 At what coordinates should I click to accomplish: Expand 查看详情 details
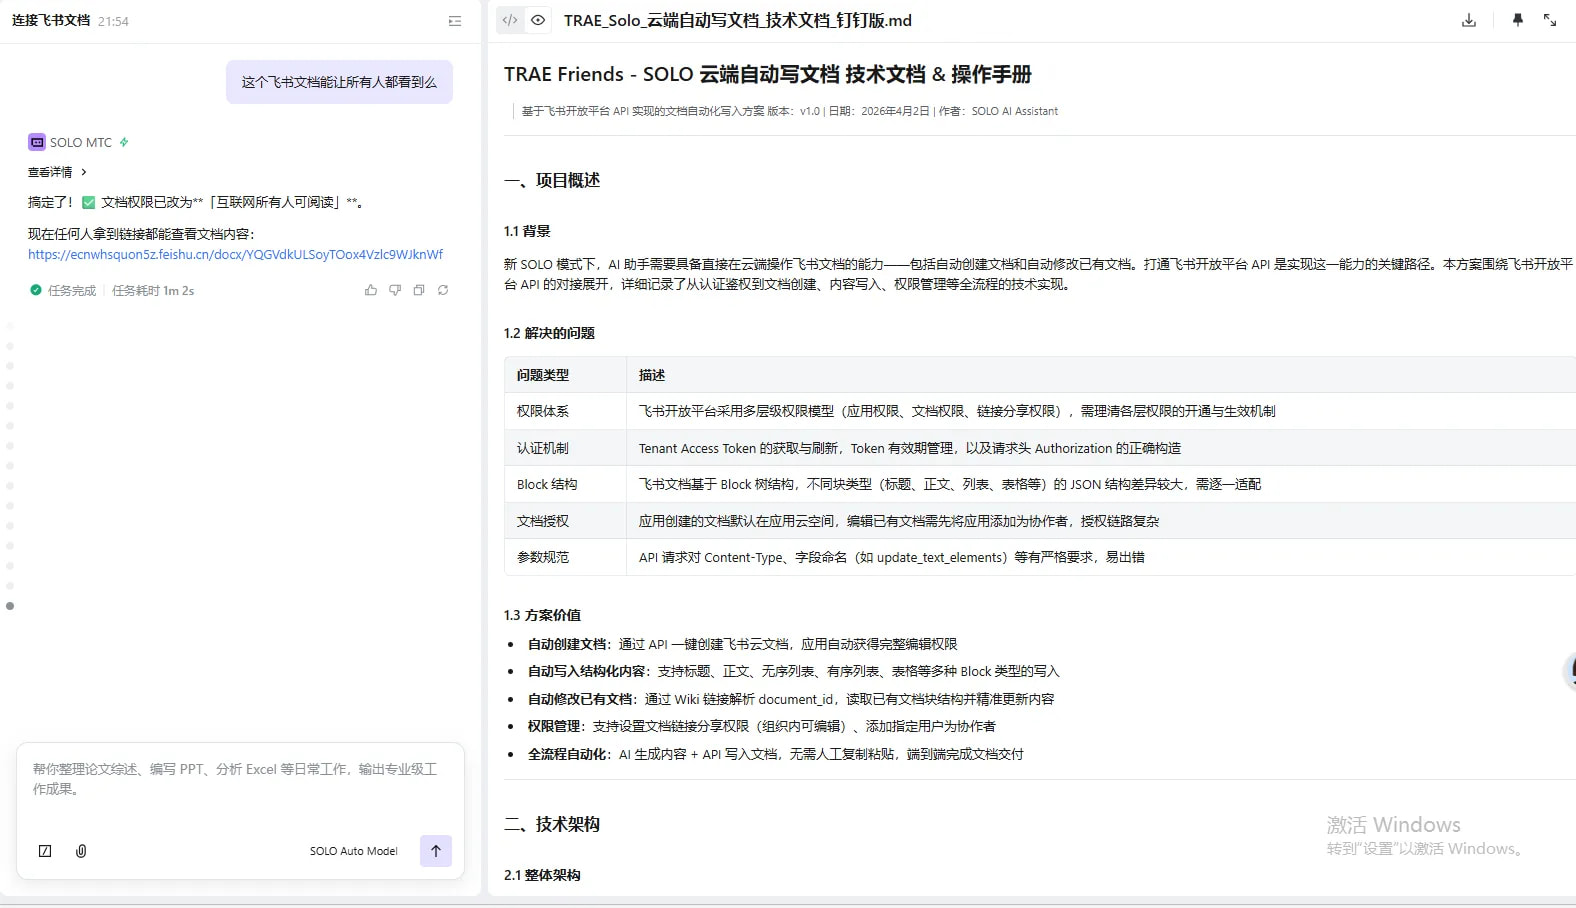(x=57, y=172)
